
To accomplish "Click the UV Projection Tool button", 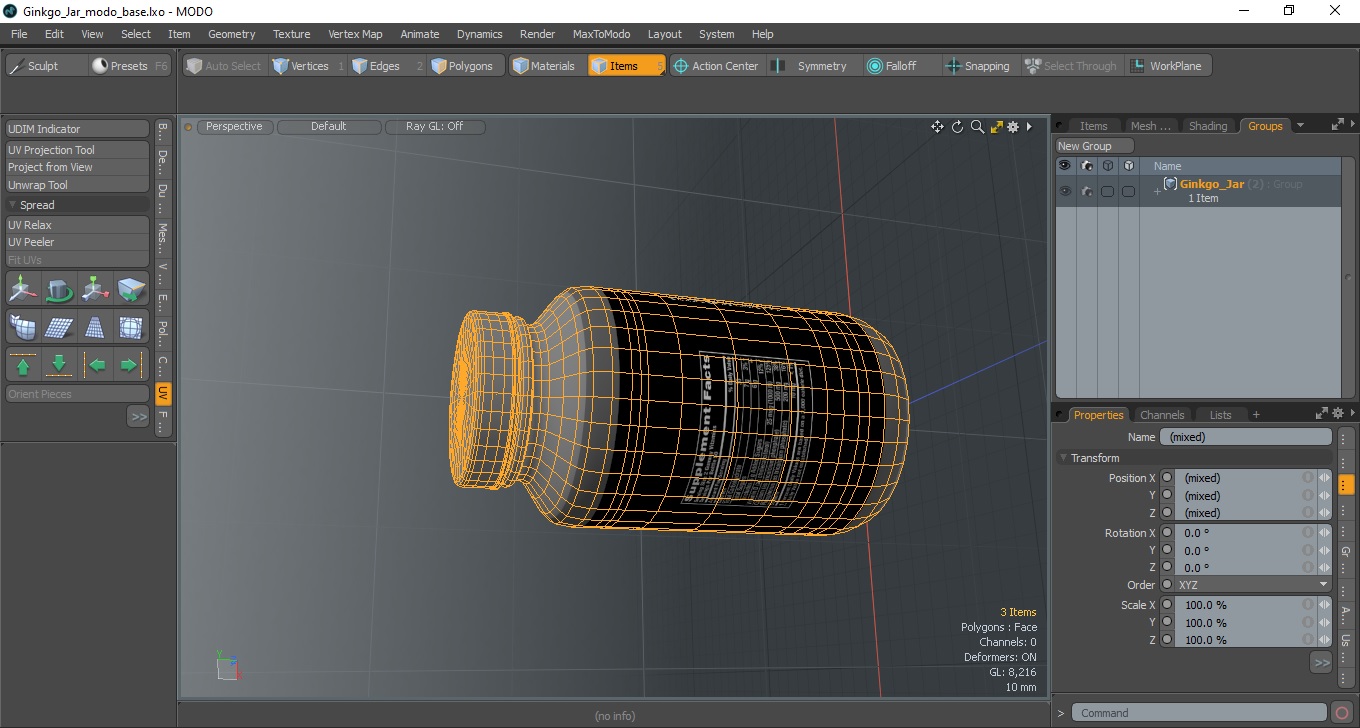I will [78, 150].
